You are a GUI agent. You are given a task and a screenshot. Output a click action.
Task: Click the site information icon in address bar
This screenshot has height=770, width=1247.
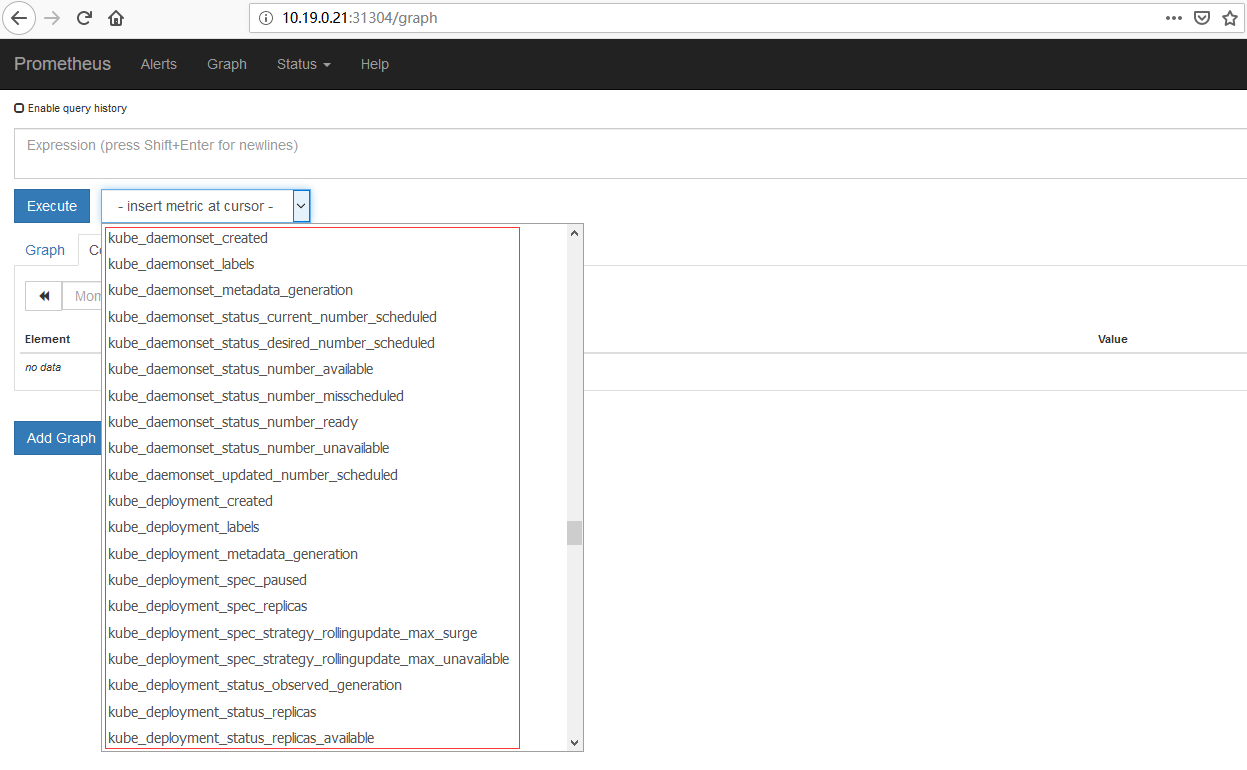tap(265, 18)
